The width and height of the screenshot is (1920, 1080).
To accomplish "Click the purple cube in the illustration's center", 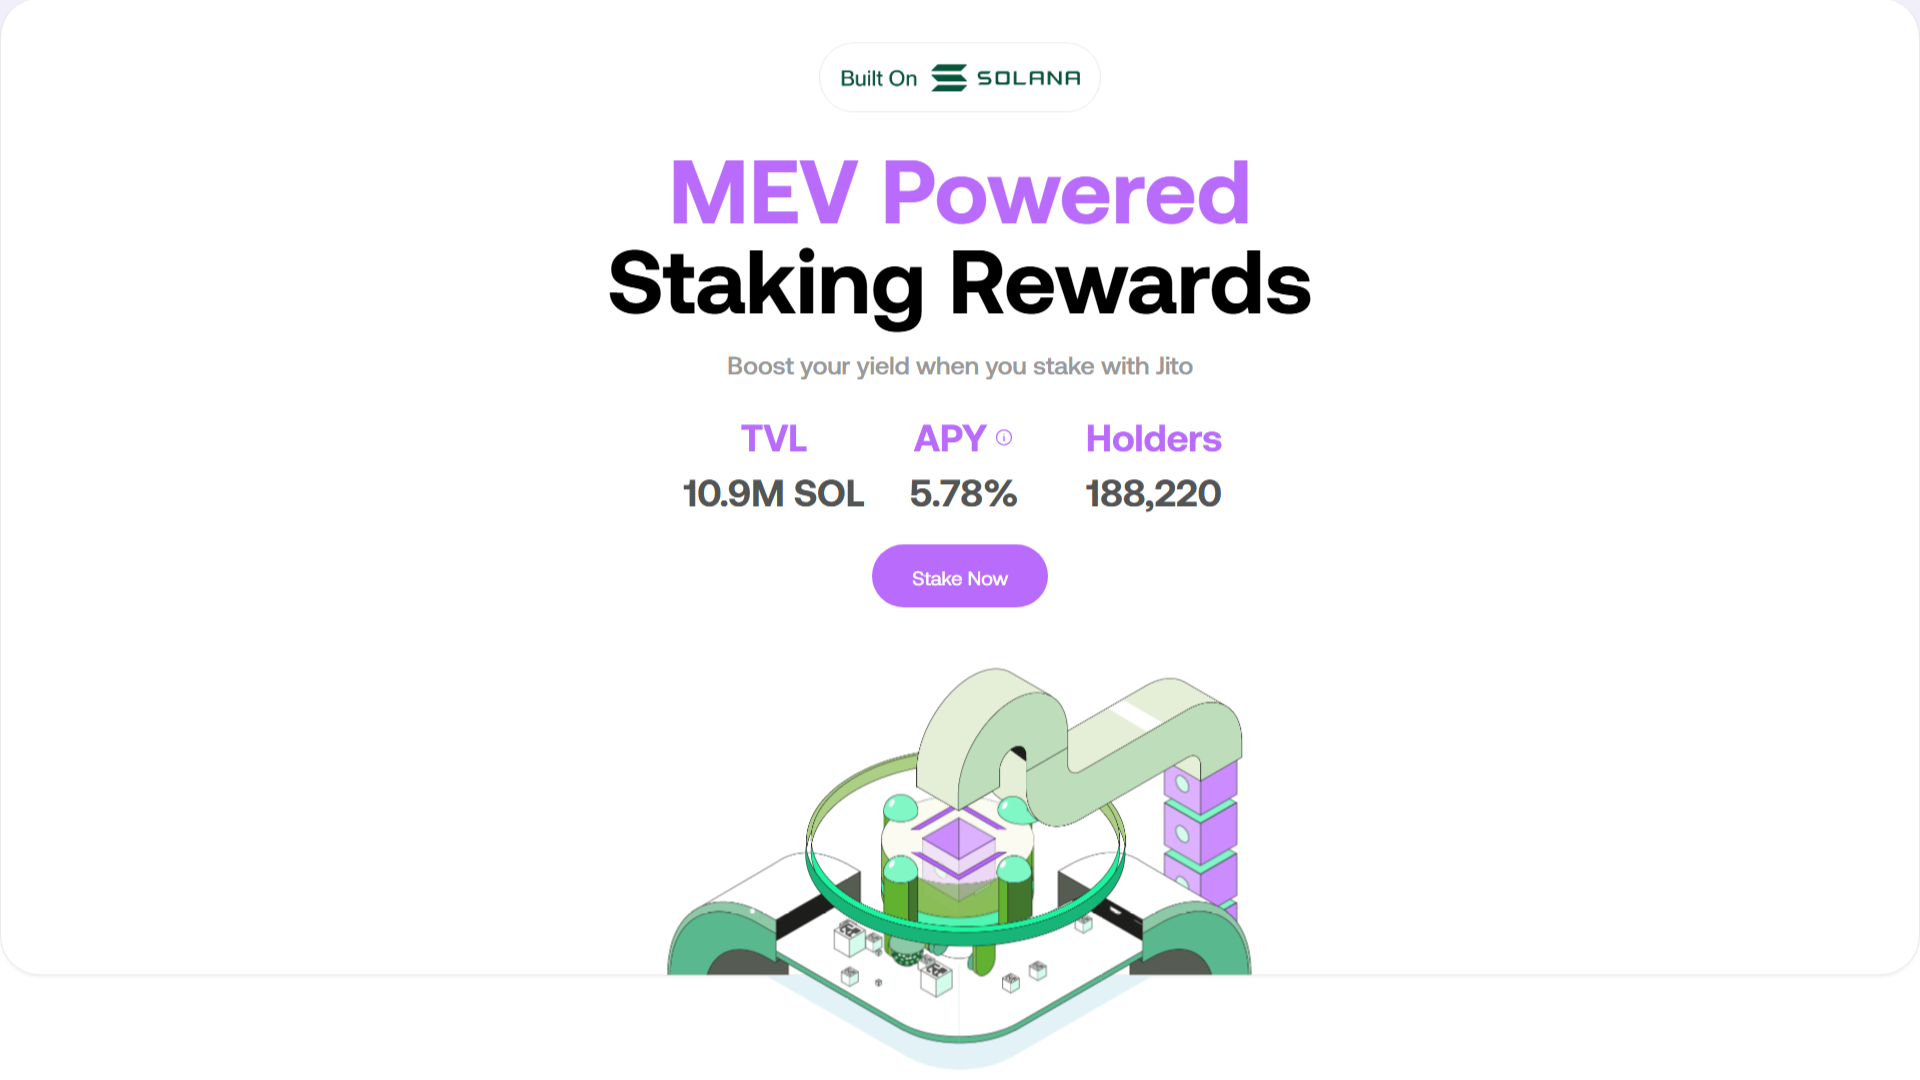I will click(x=958, y=840).
